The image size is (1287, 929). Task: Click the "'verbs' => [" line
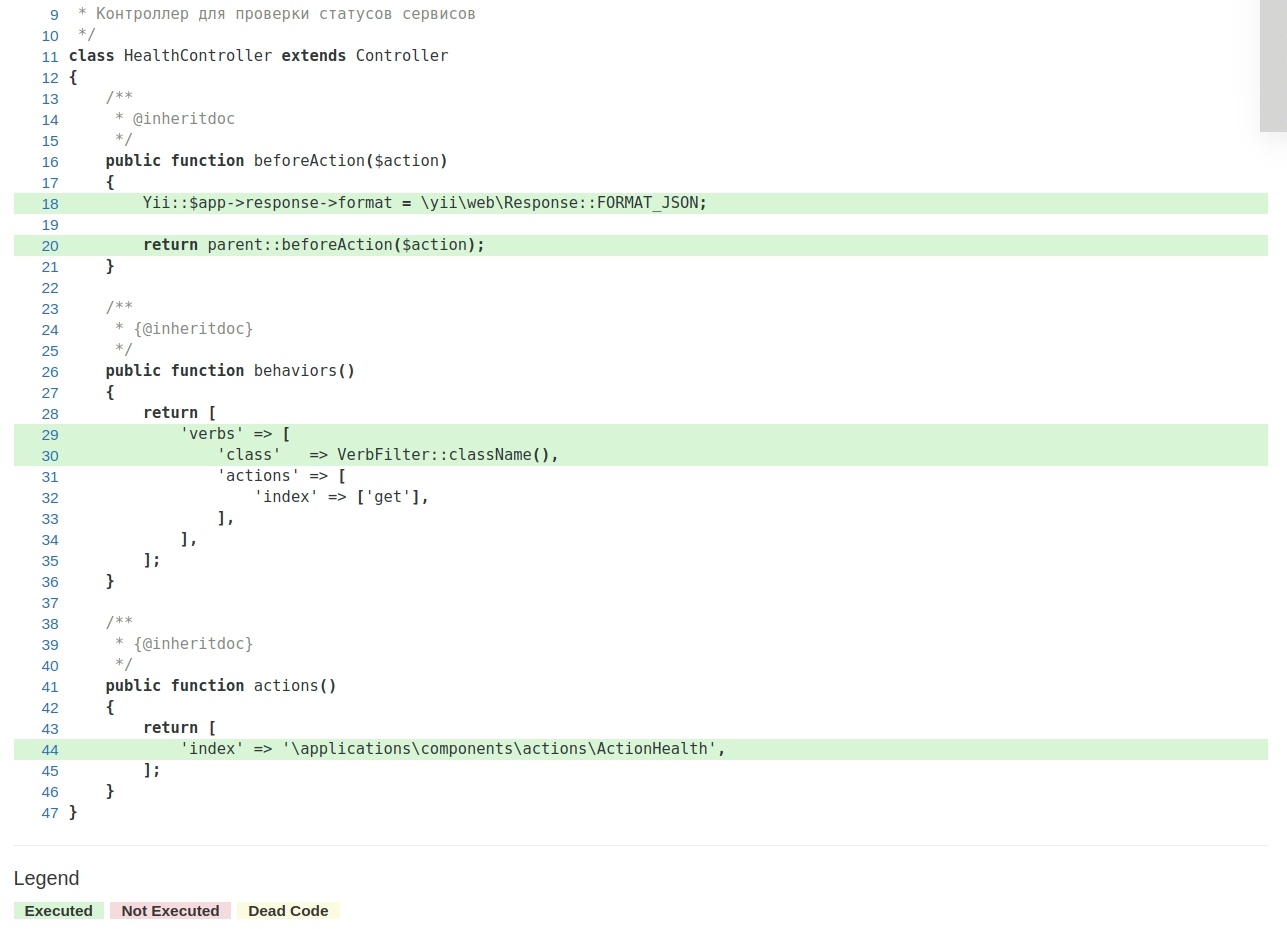tap(640, 435)
